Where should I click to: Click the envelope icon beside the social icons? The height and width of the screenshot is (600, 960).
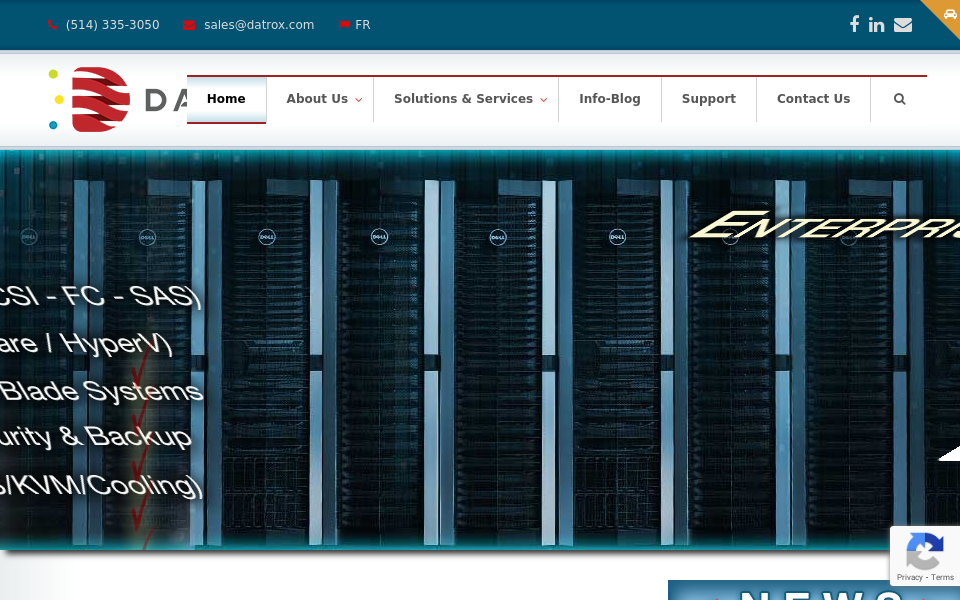click(902, 24)
